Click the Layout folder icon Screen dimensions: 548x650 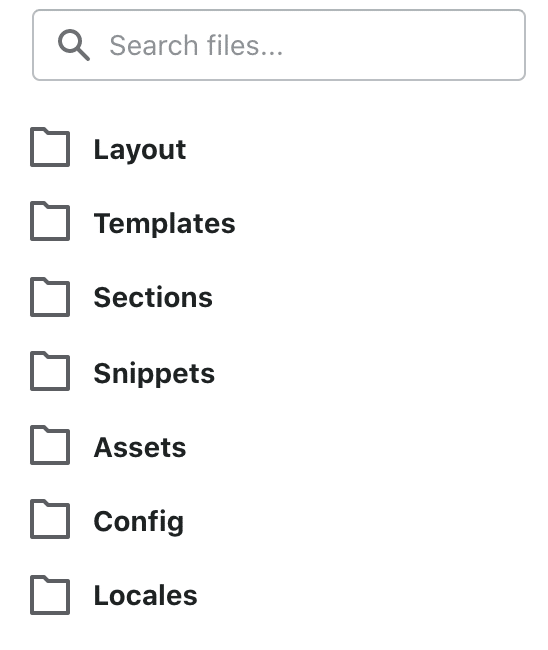[x=50, y=147]
